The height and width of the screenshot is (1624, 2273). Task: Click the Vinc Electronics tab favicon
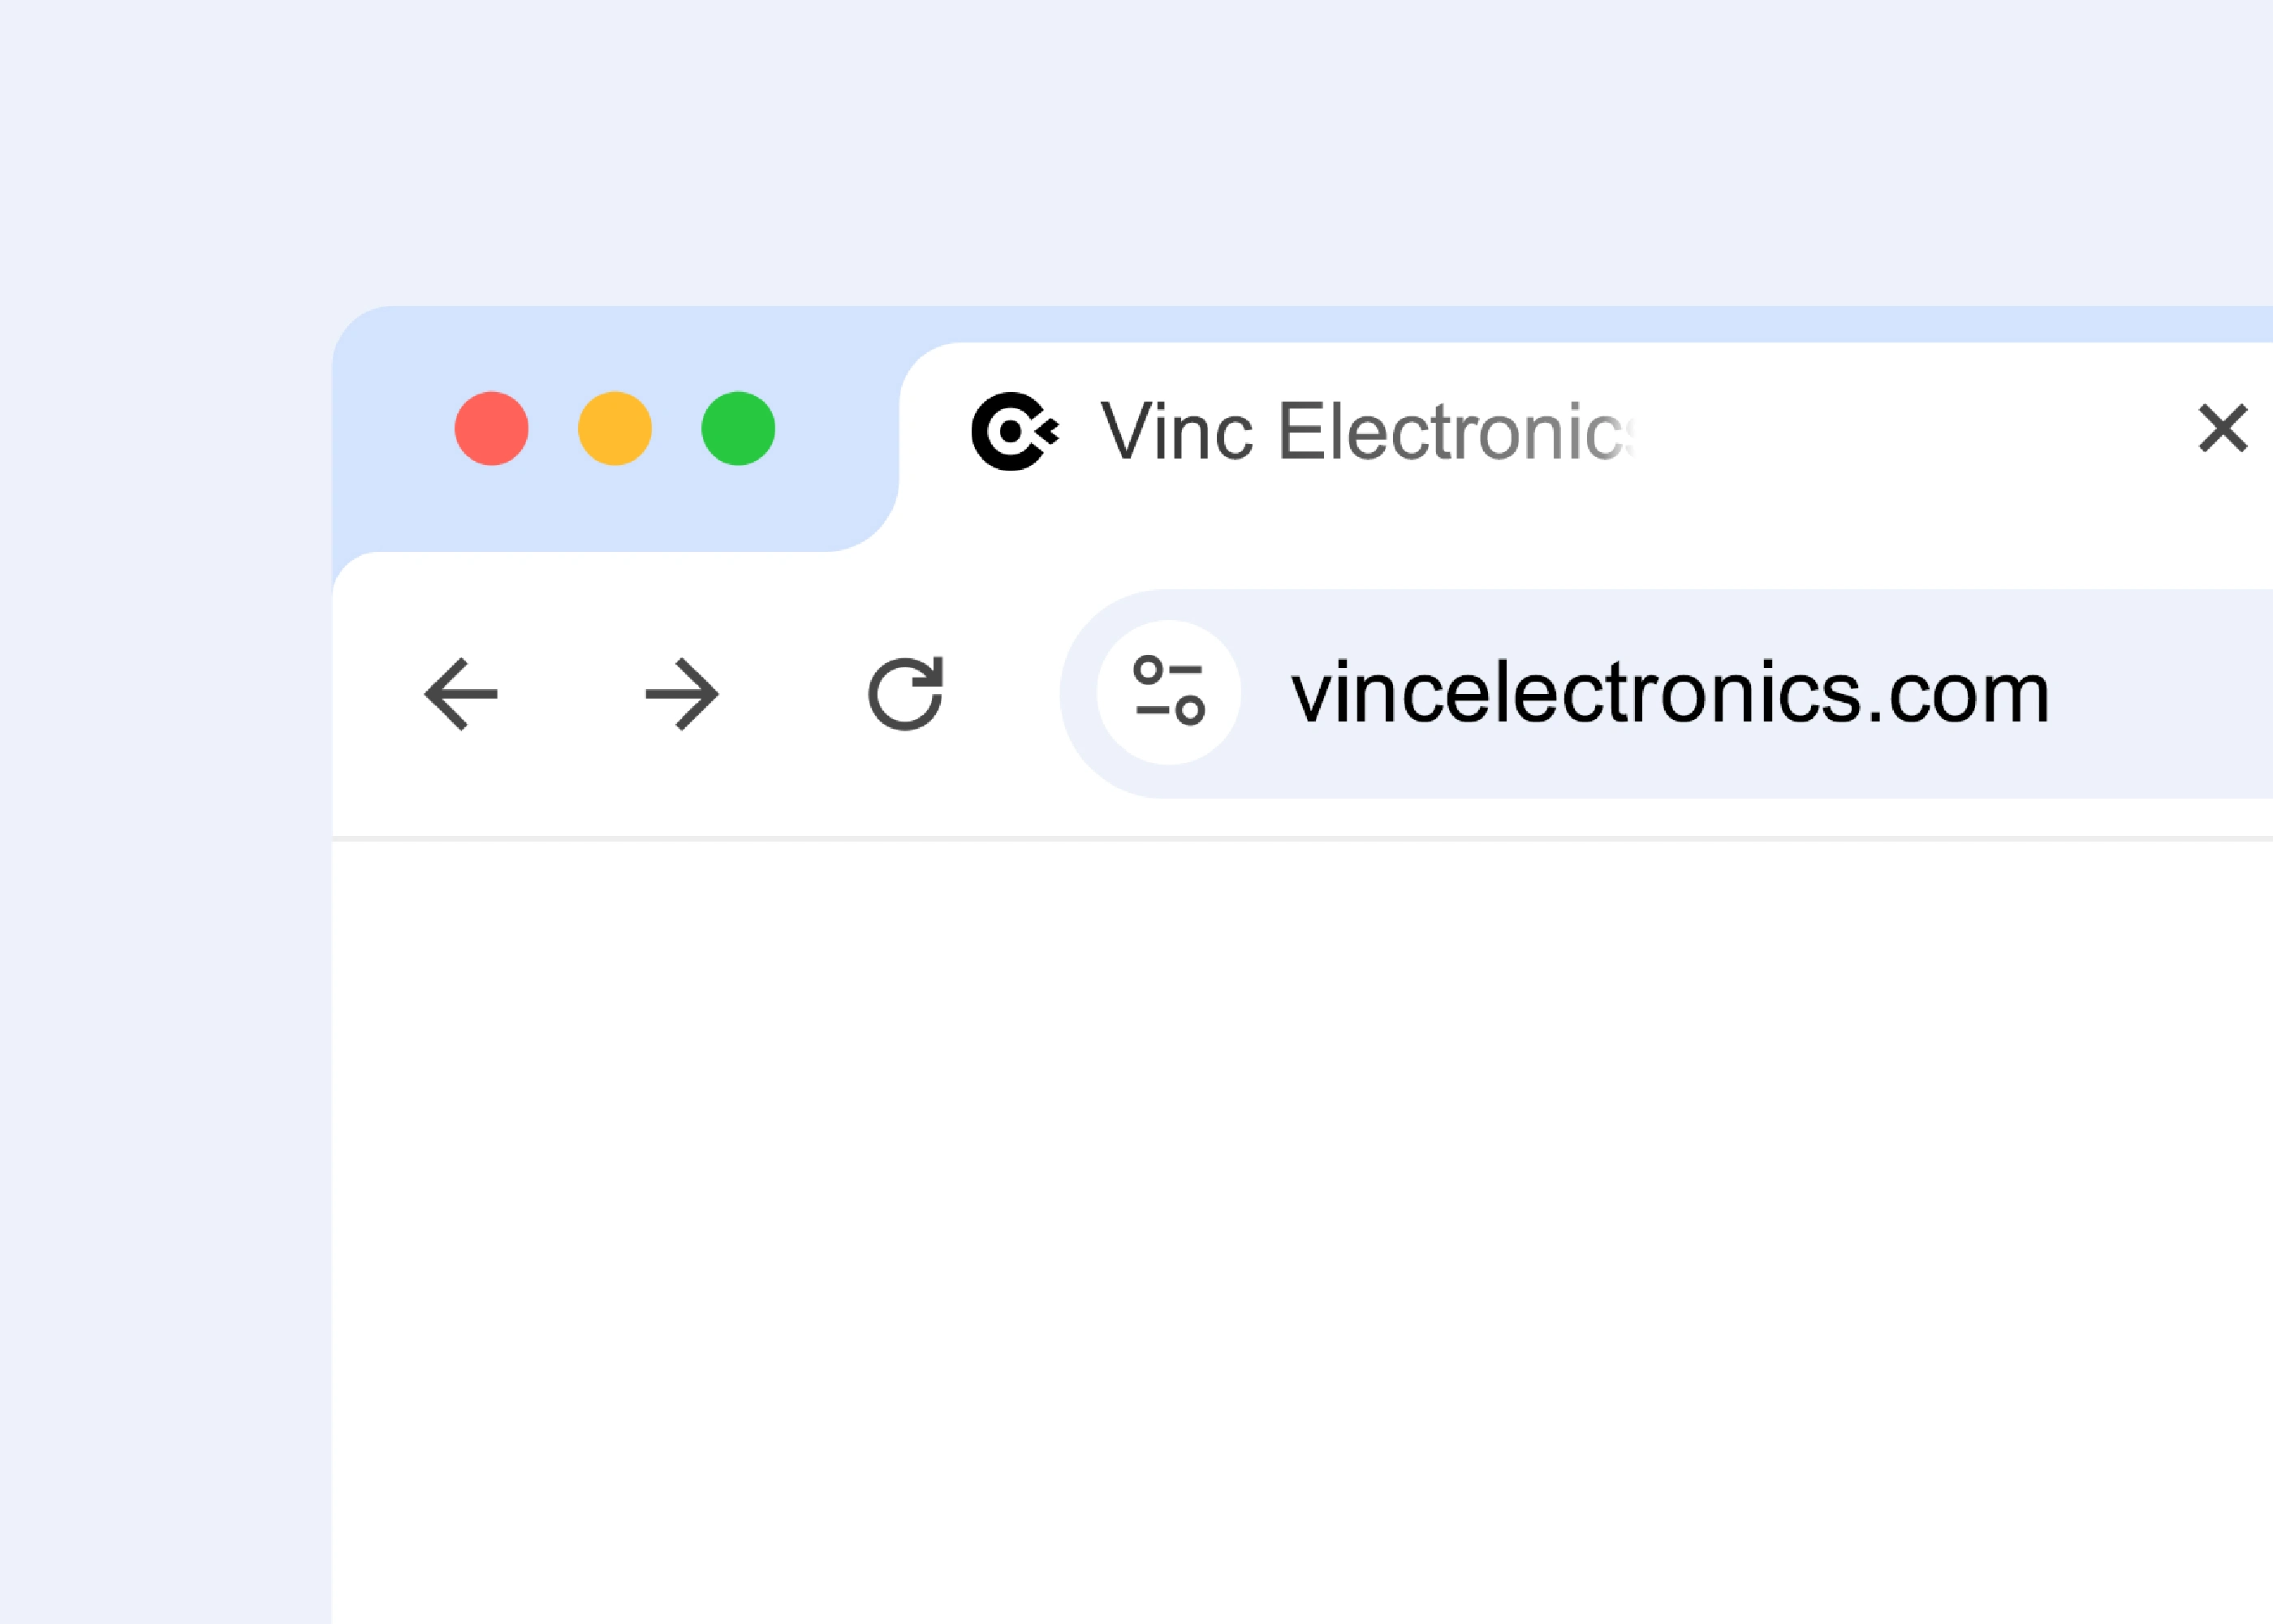(1014, 431)
